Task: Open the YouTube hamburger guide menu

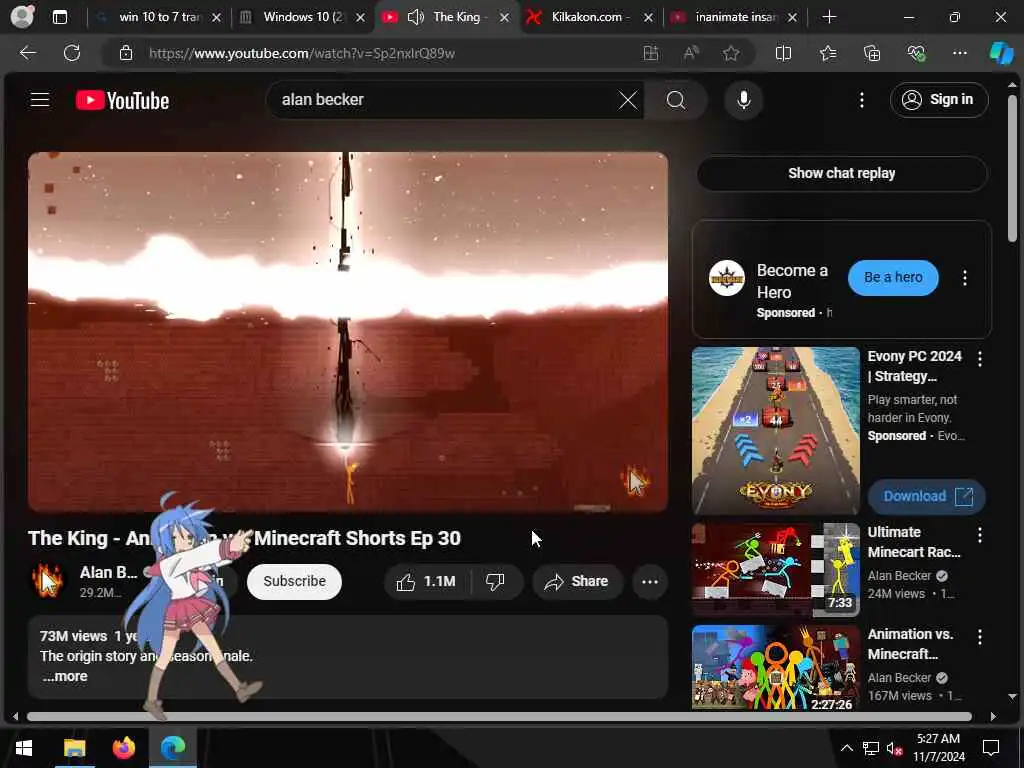Action: coord(40,100)
